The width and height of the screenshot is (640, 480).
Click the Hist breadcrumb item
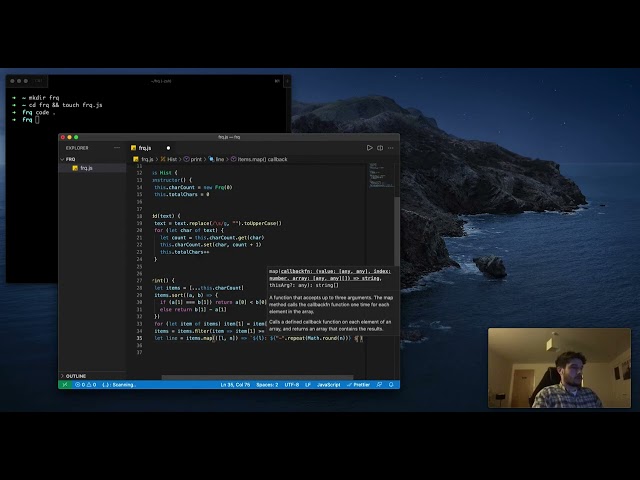pyautogui.click(x=171, y=159)
